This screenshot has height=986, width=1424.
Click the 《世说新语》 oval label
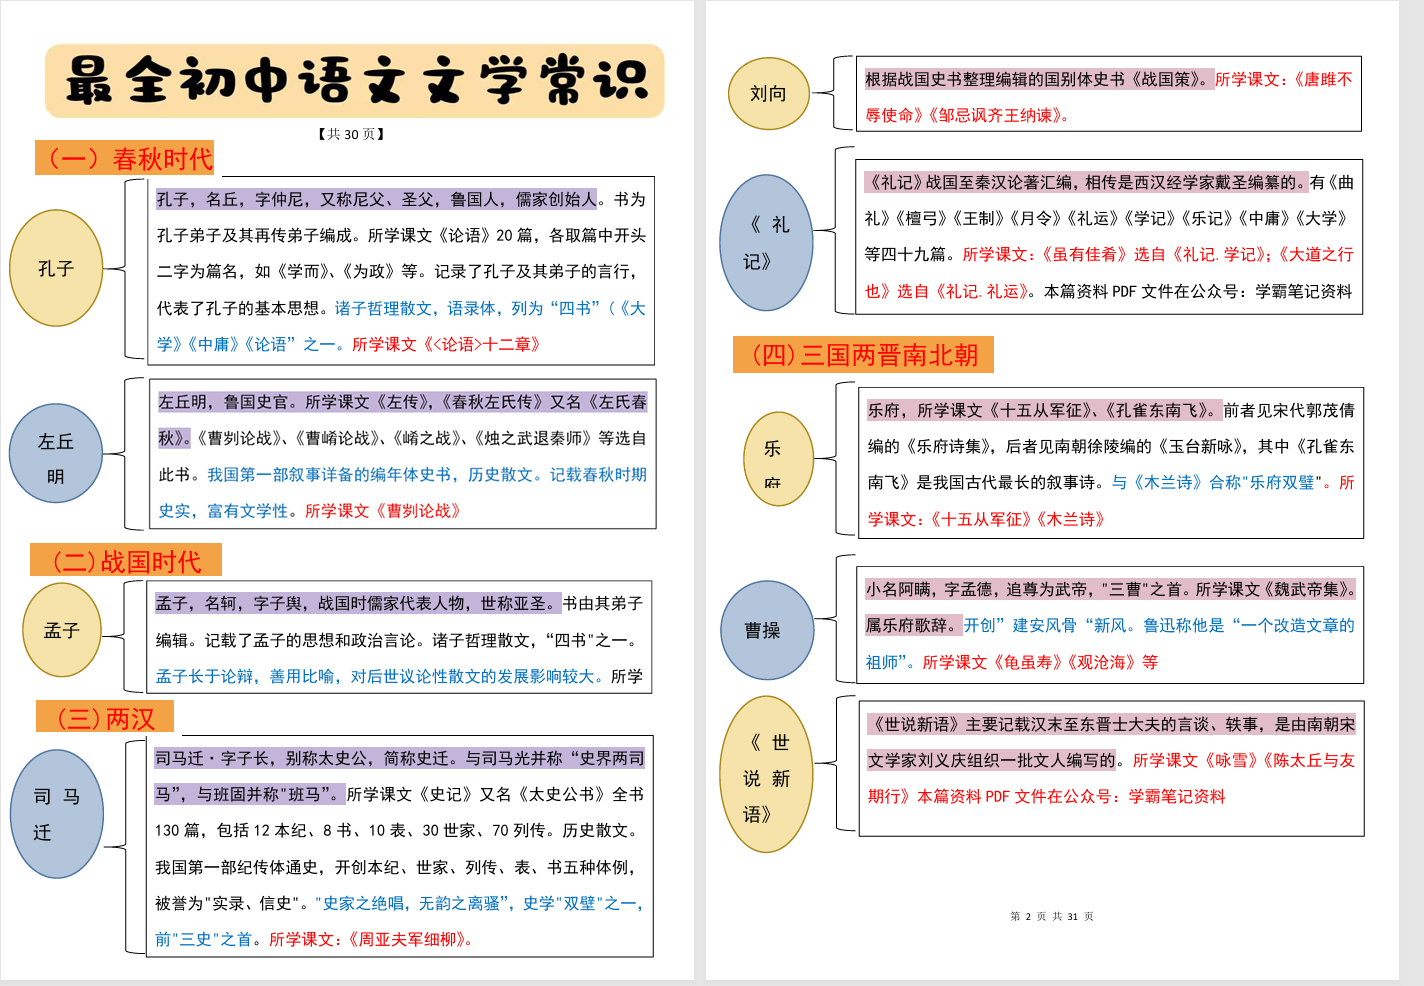[x=766, y=775]
